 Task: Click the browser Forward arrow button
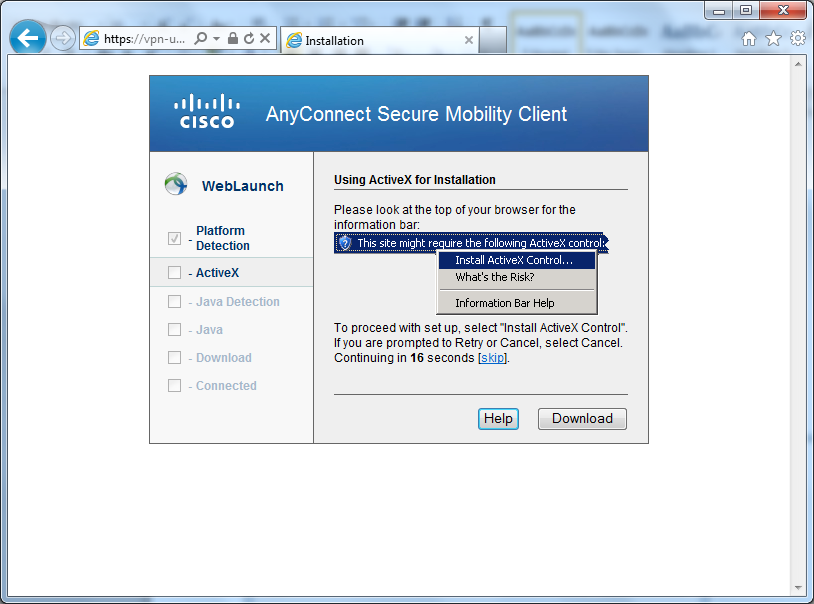pos(62,38)
